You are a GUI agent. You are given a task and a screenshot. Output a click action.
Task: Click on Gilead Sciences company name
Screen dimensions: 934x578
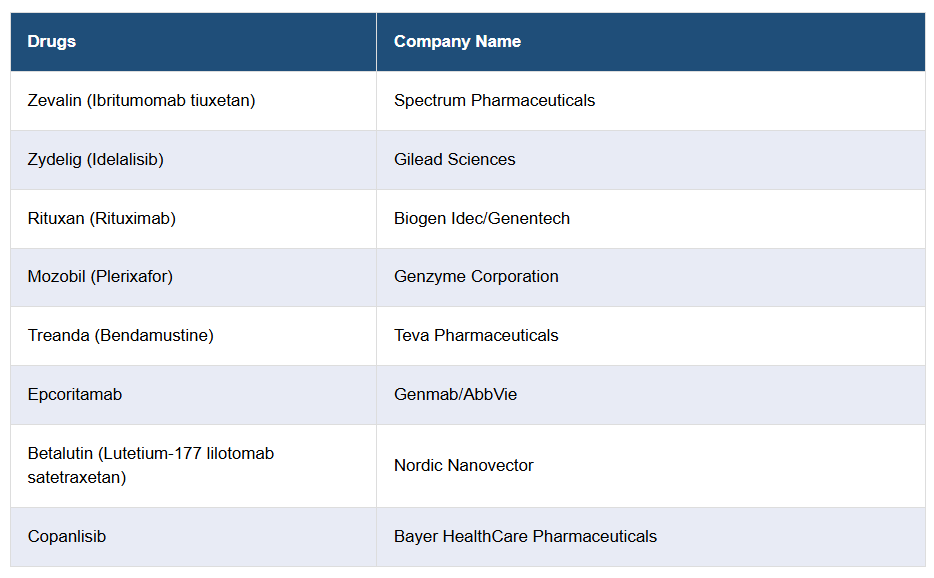click(455, 160)
